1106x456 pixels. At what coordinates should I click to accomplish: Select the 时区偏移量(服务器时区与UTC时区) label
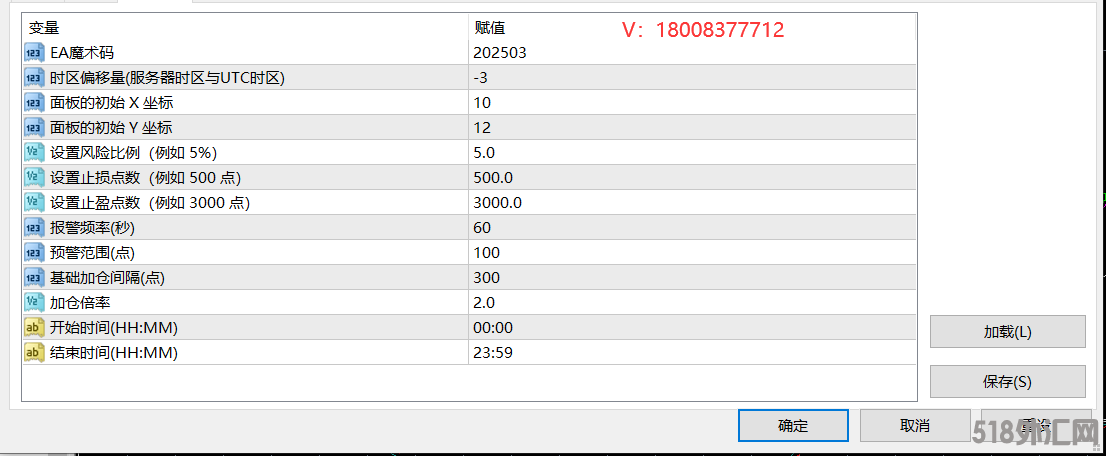point(167,78)
